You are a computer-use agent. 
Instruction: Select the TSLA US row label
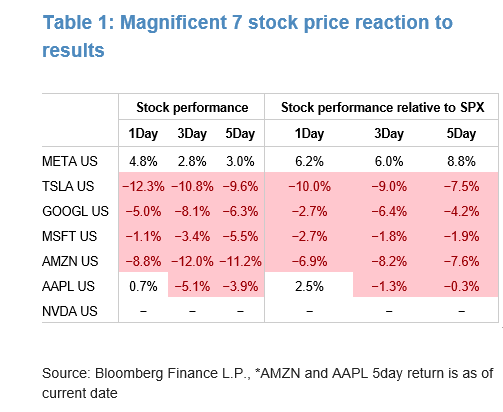pyautogui.click(x=68, y=186)
